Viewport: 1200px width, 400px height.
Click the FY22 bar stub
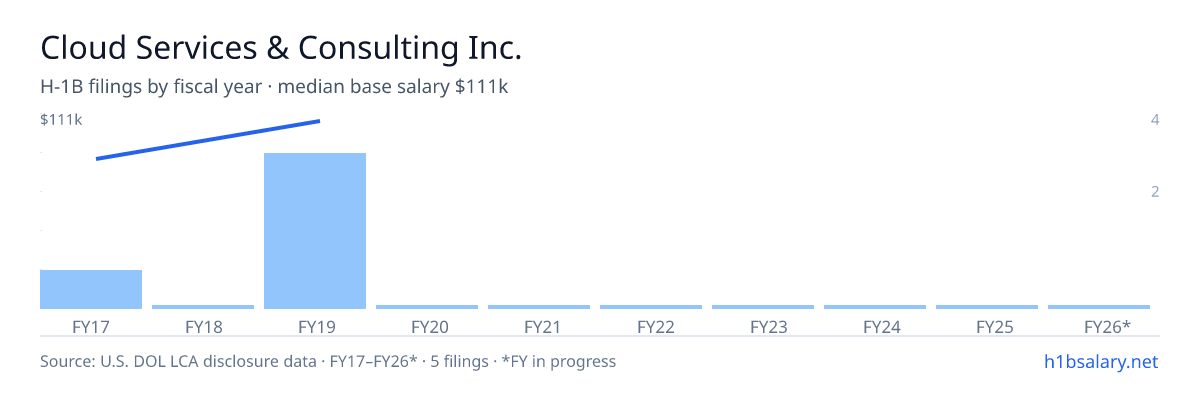(x=651, y=307)
